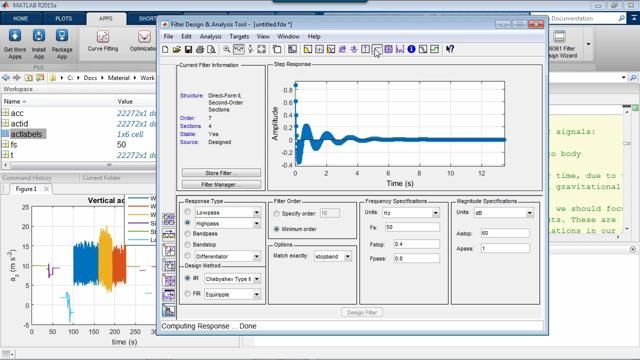This screenshot has height=360, width=640.
Task: Open the Filter Manager
Action: (221, 184)
